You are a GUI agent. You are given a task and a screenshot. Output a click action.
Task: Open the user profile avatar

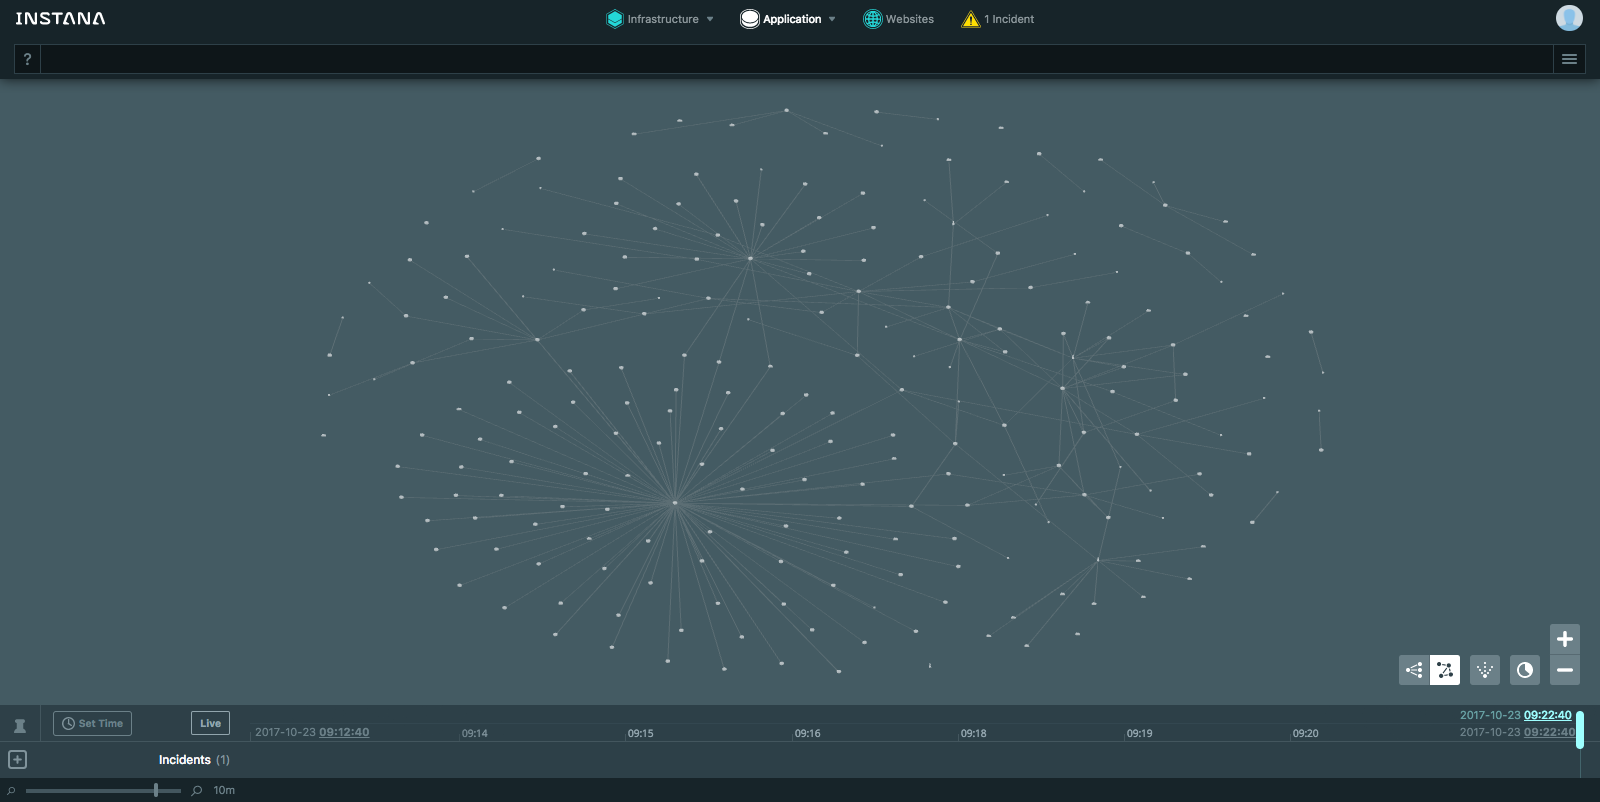(1569, 18)
